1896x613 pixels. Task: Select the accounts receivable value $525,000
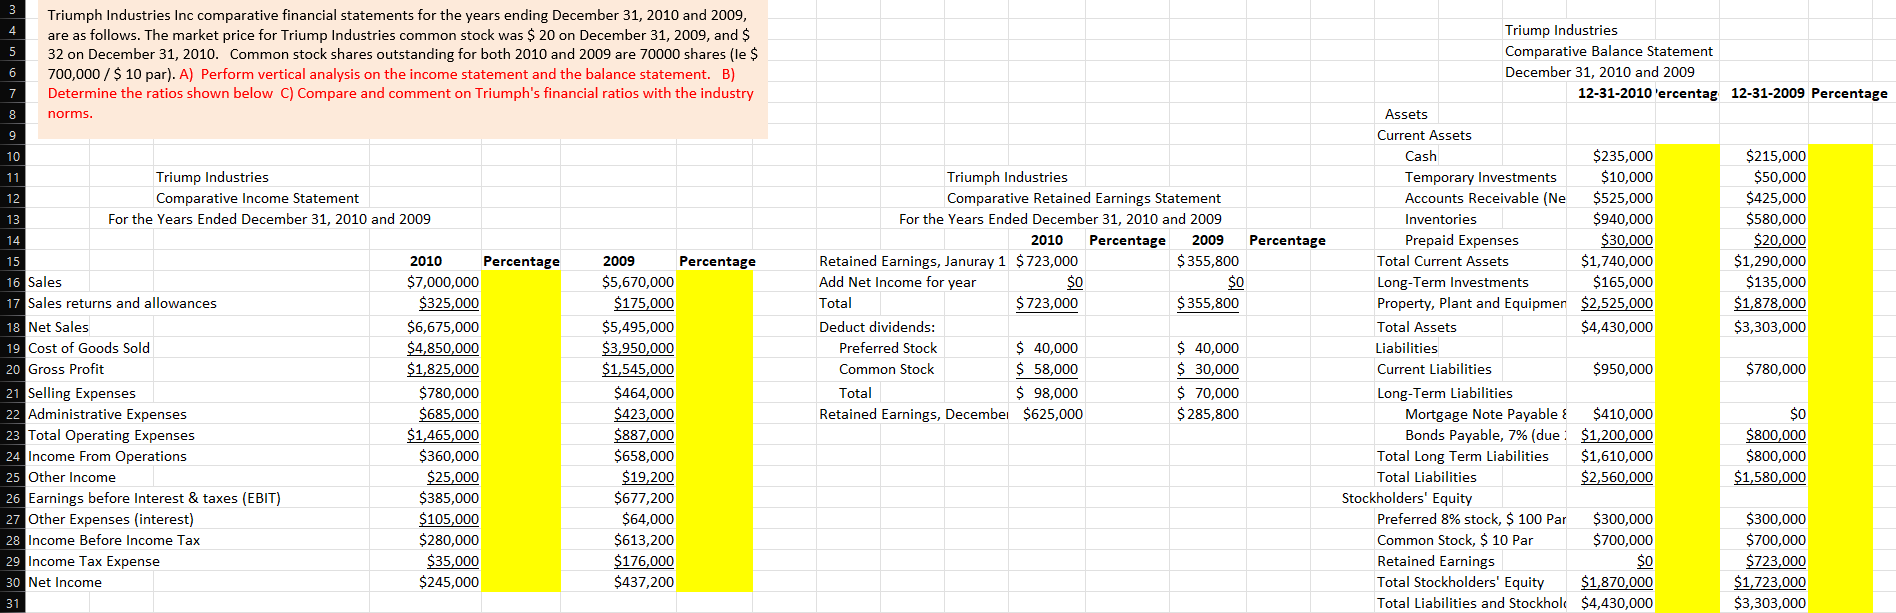[1622, 198]
